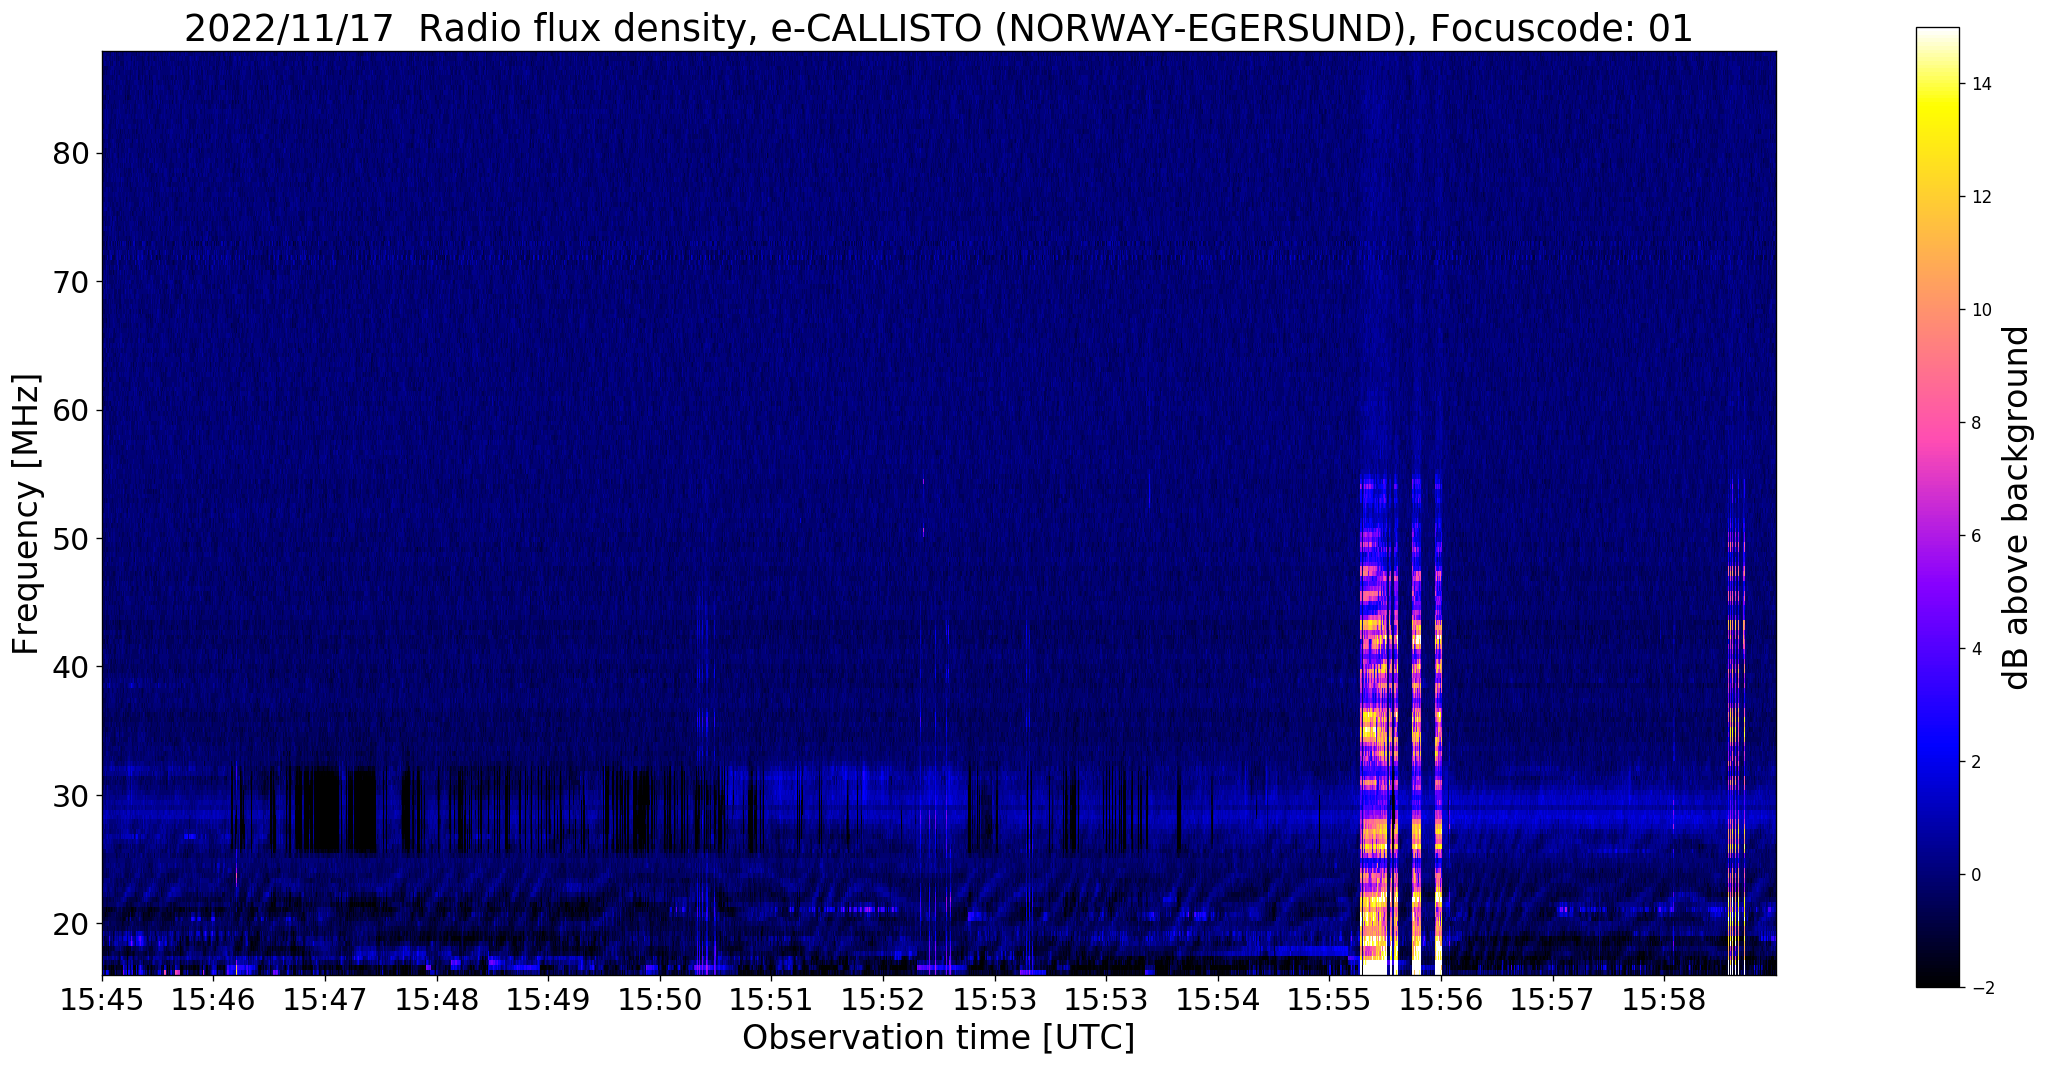Select the 40 MHz frequency tick label
This screenshot has height=1067, width=2047.
pos(71,667)
